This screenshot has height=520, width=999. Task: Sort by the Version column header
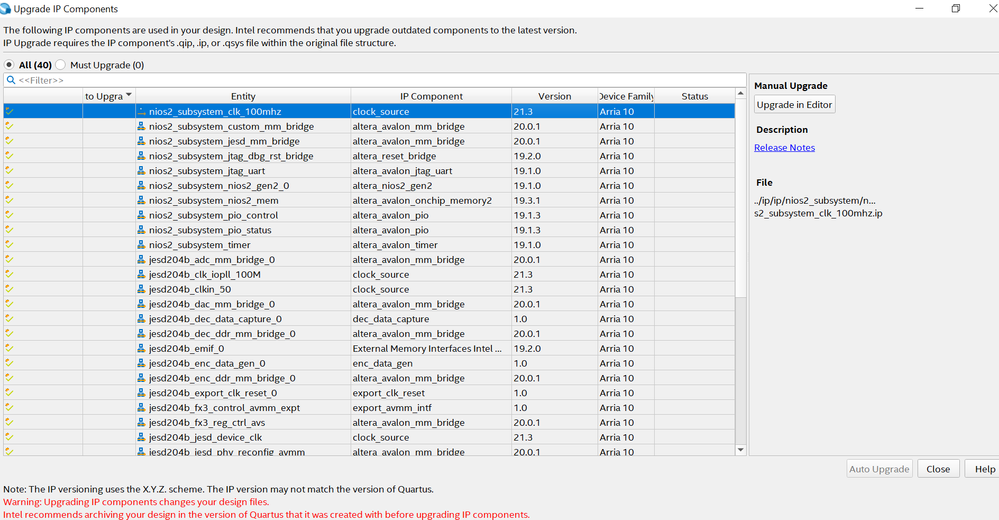pos(554,96)
